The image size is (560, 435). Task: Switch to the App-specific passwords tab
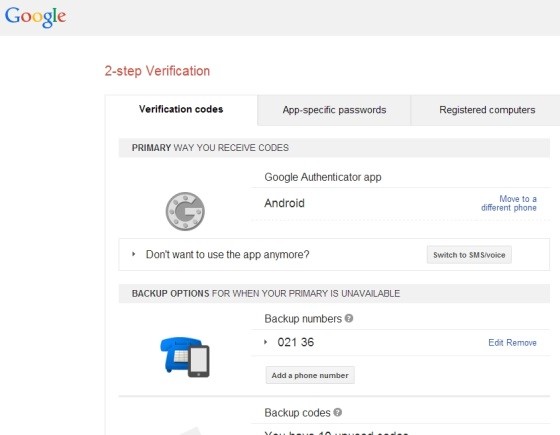[334, 110]
